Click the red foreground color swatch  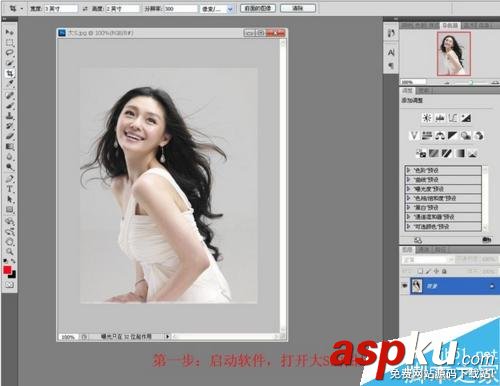[7, 270]
